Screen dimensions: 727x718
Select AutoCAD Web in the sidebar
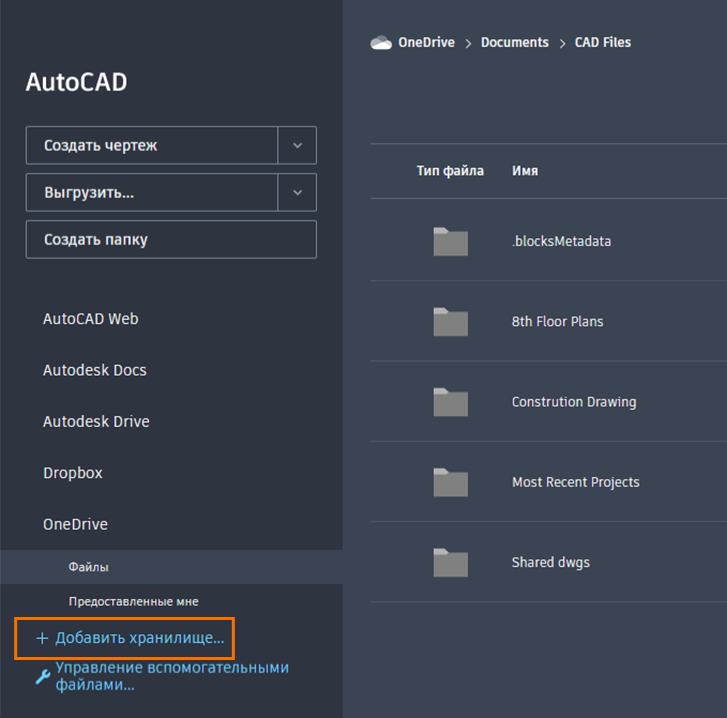[91, 319]
